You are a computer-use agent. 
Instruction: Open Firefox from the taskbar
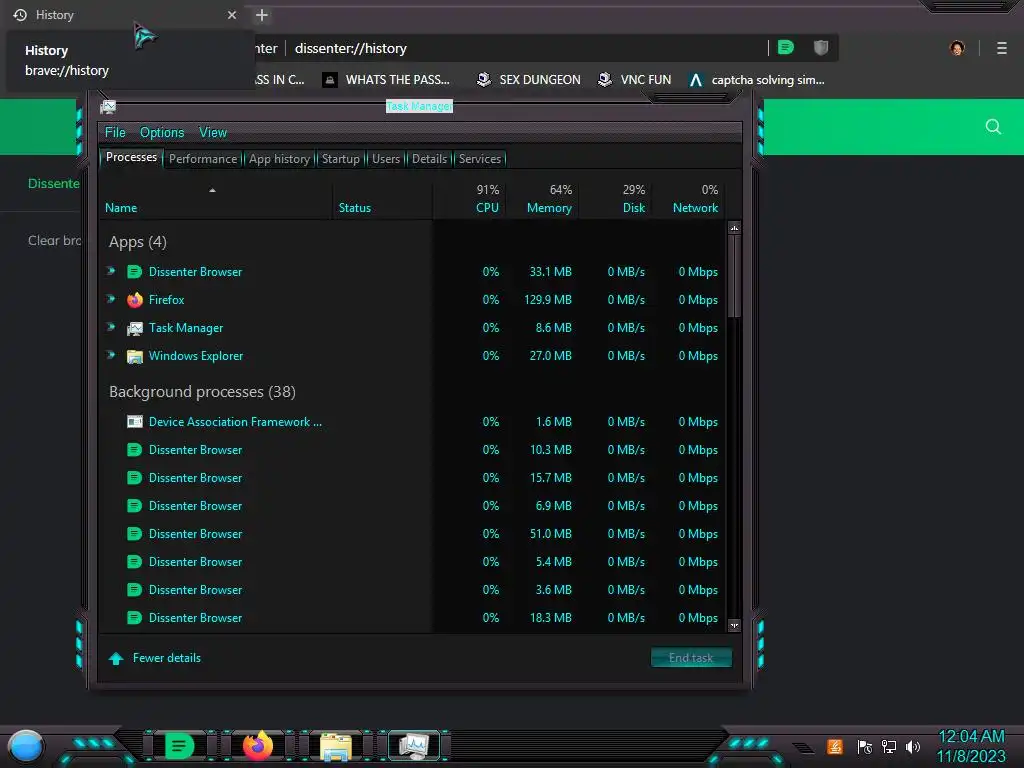(x=258, y=746)
